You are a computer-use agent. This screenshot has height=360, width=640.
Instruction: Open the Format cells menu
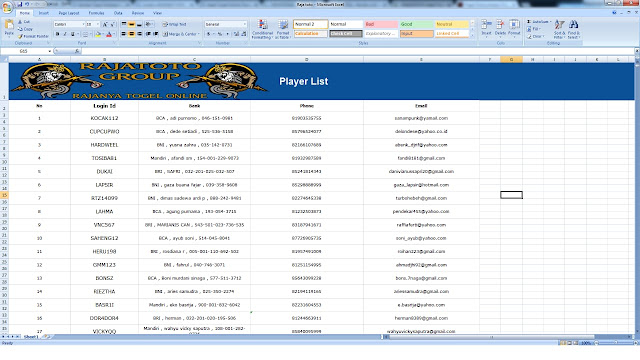click(x=514, y=28)
